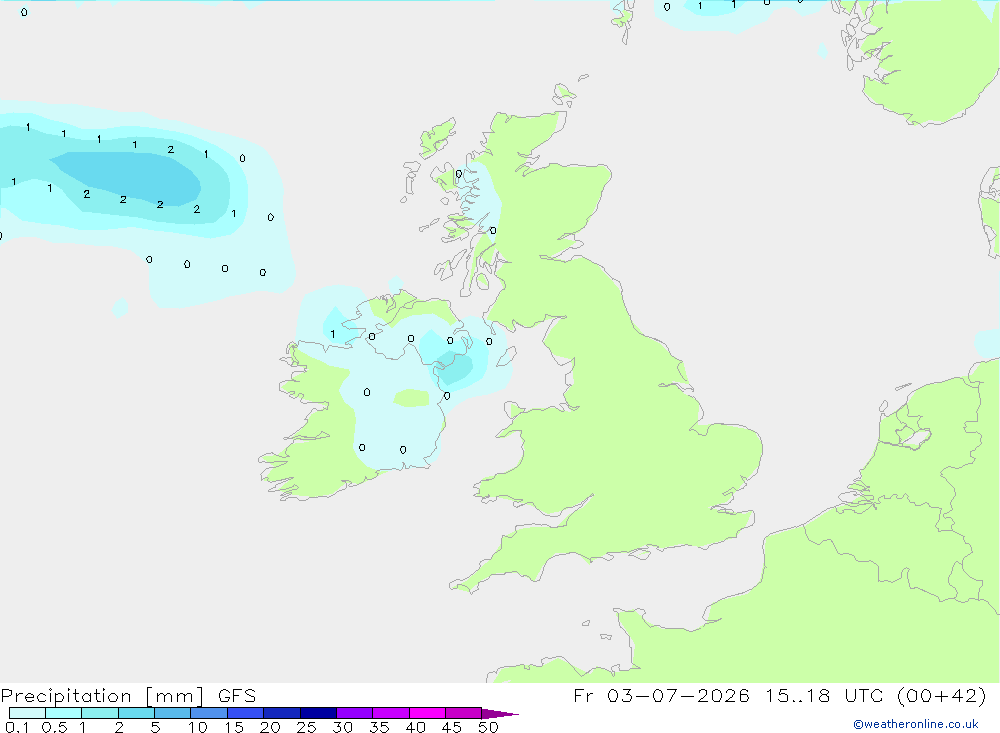Pick the bright magenta 40–45 legend swatch
Image resolution: width=1000 pixels, height=733 pixels.
pyautogui.click(x=427, y=713)
